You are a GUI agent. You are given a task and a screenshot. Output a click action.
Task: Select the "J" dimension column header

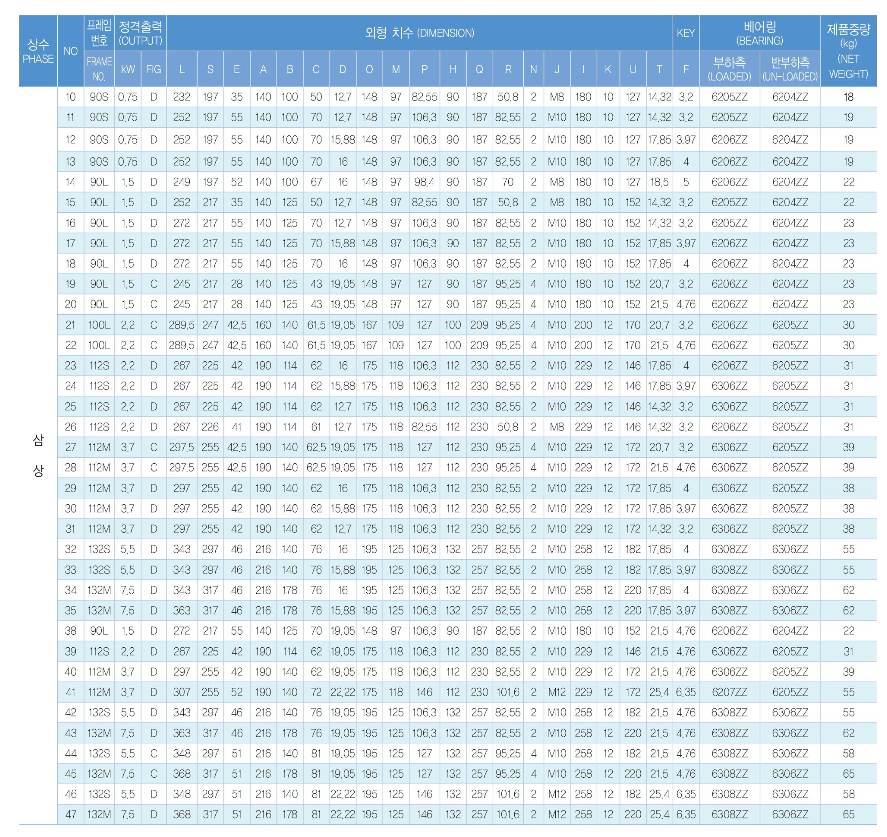point(557,68)
